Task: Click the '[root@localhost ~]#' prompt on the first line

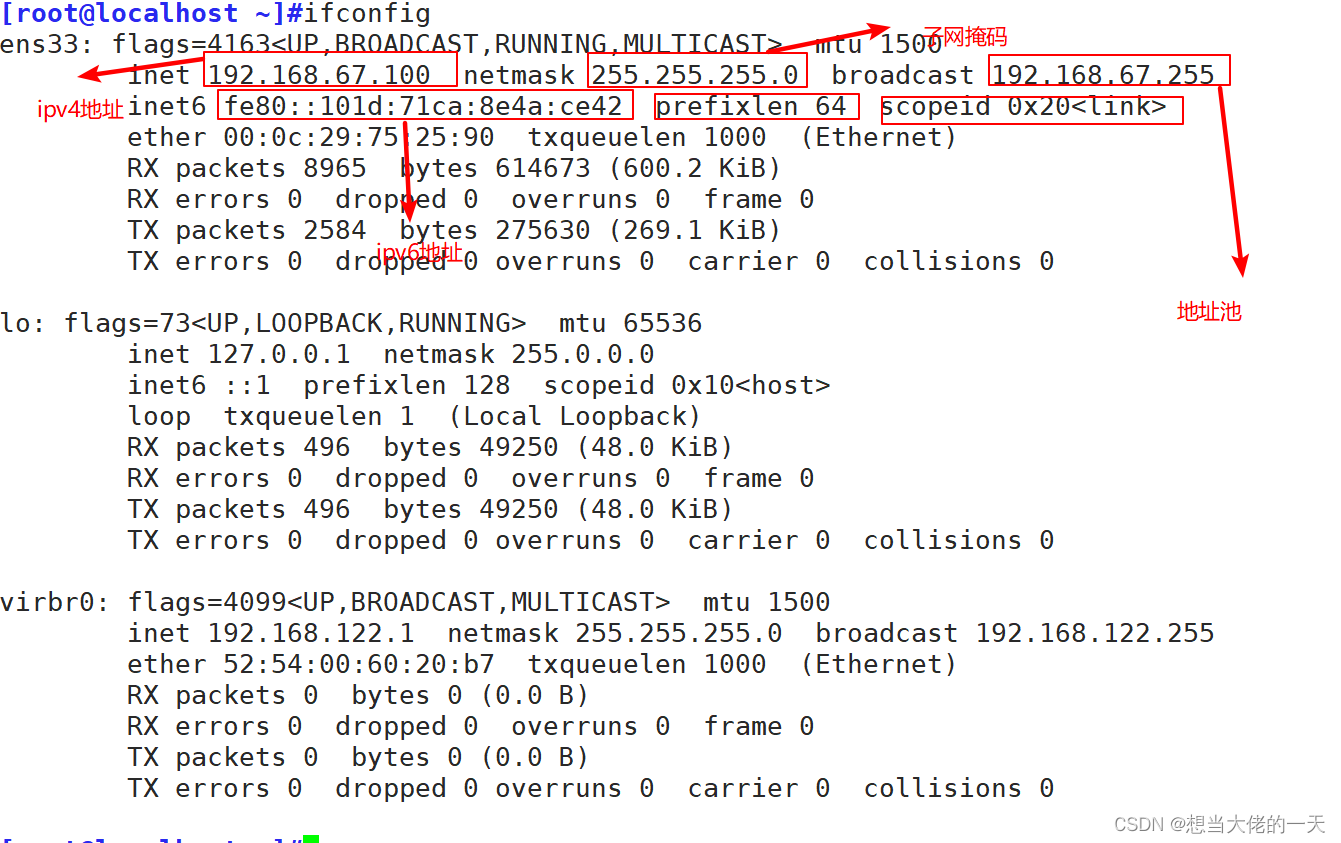Action: (151, 14)
